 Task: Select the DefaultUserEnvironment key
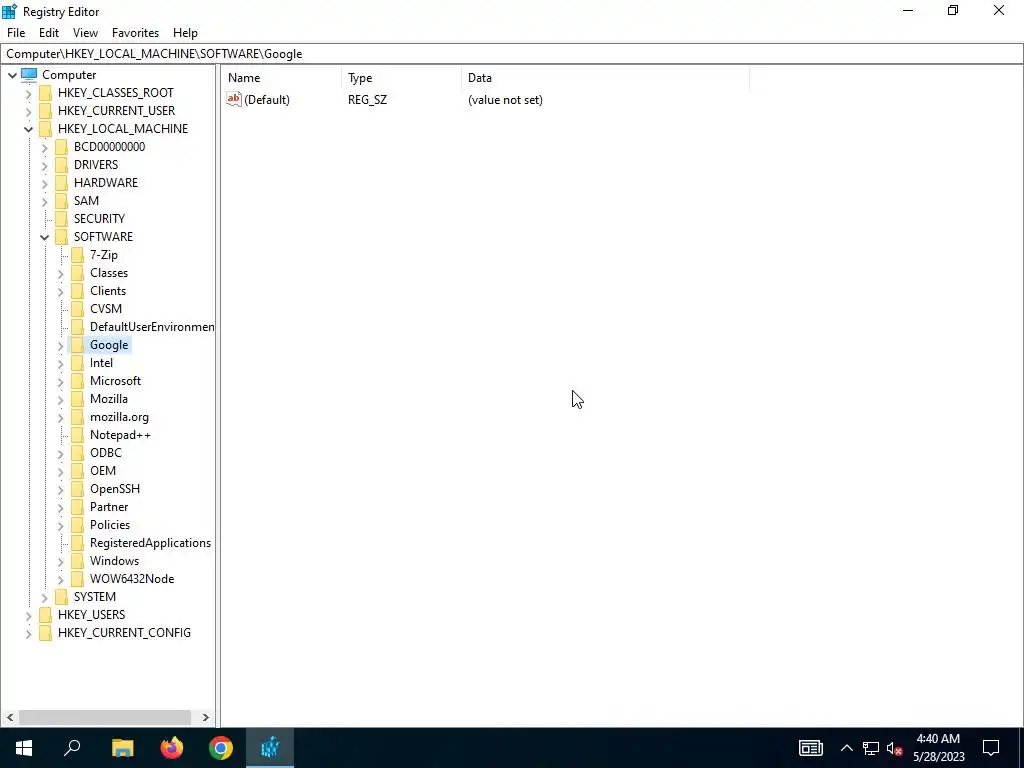click(152, 327)
